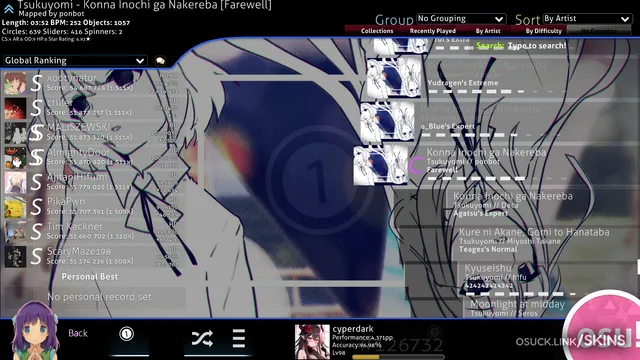Select the Farewell difficulty by ponbot
This screenshot has height=360, width=640.
496,164
